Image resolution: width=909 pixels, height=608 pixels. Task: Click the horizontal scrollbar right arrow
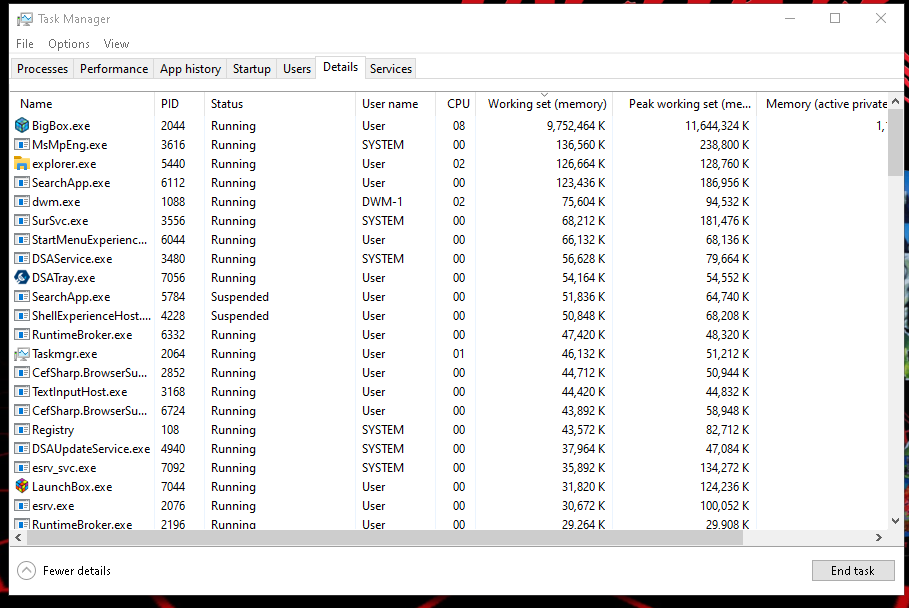tap(879, 538)
